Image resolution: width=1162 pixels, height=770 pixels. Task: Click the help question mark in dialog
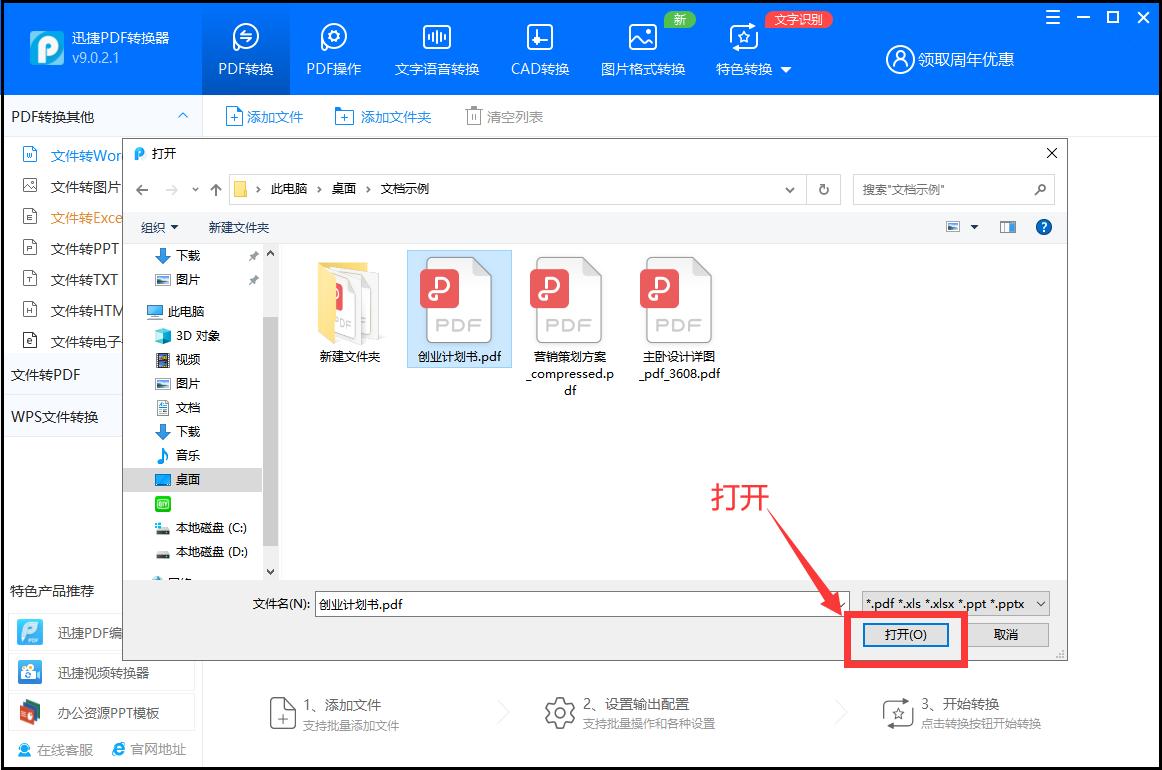tap(1043, 227)
